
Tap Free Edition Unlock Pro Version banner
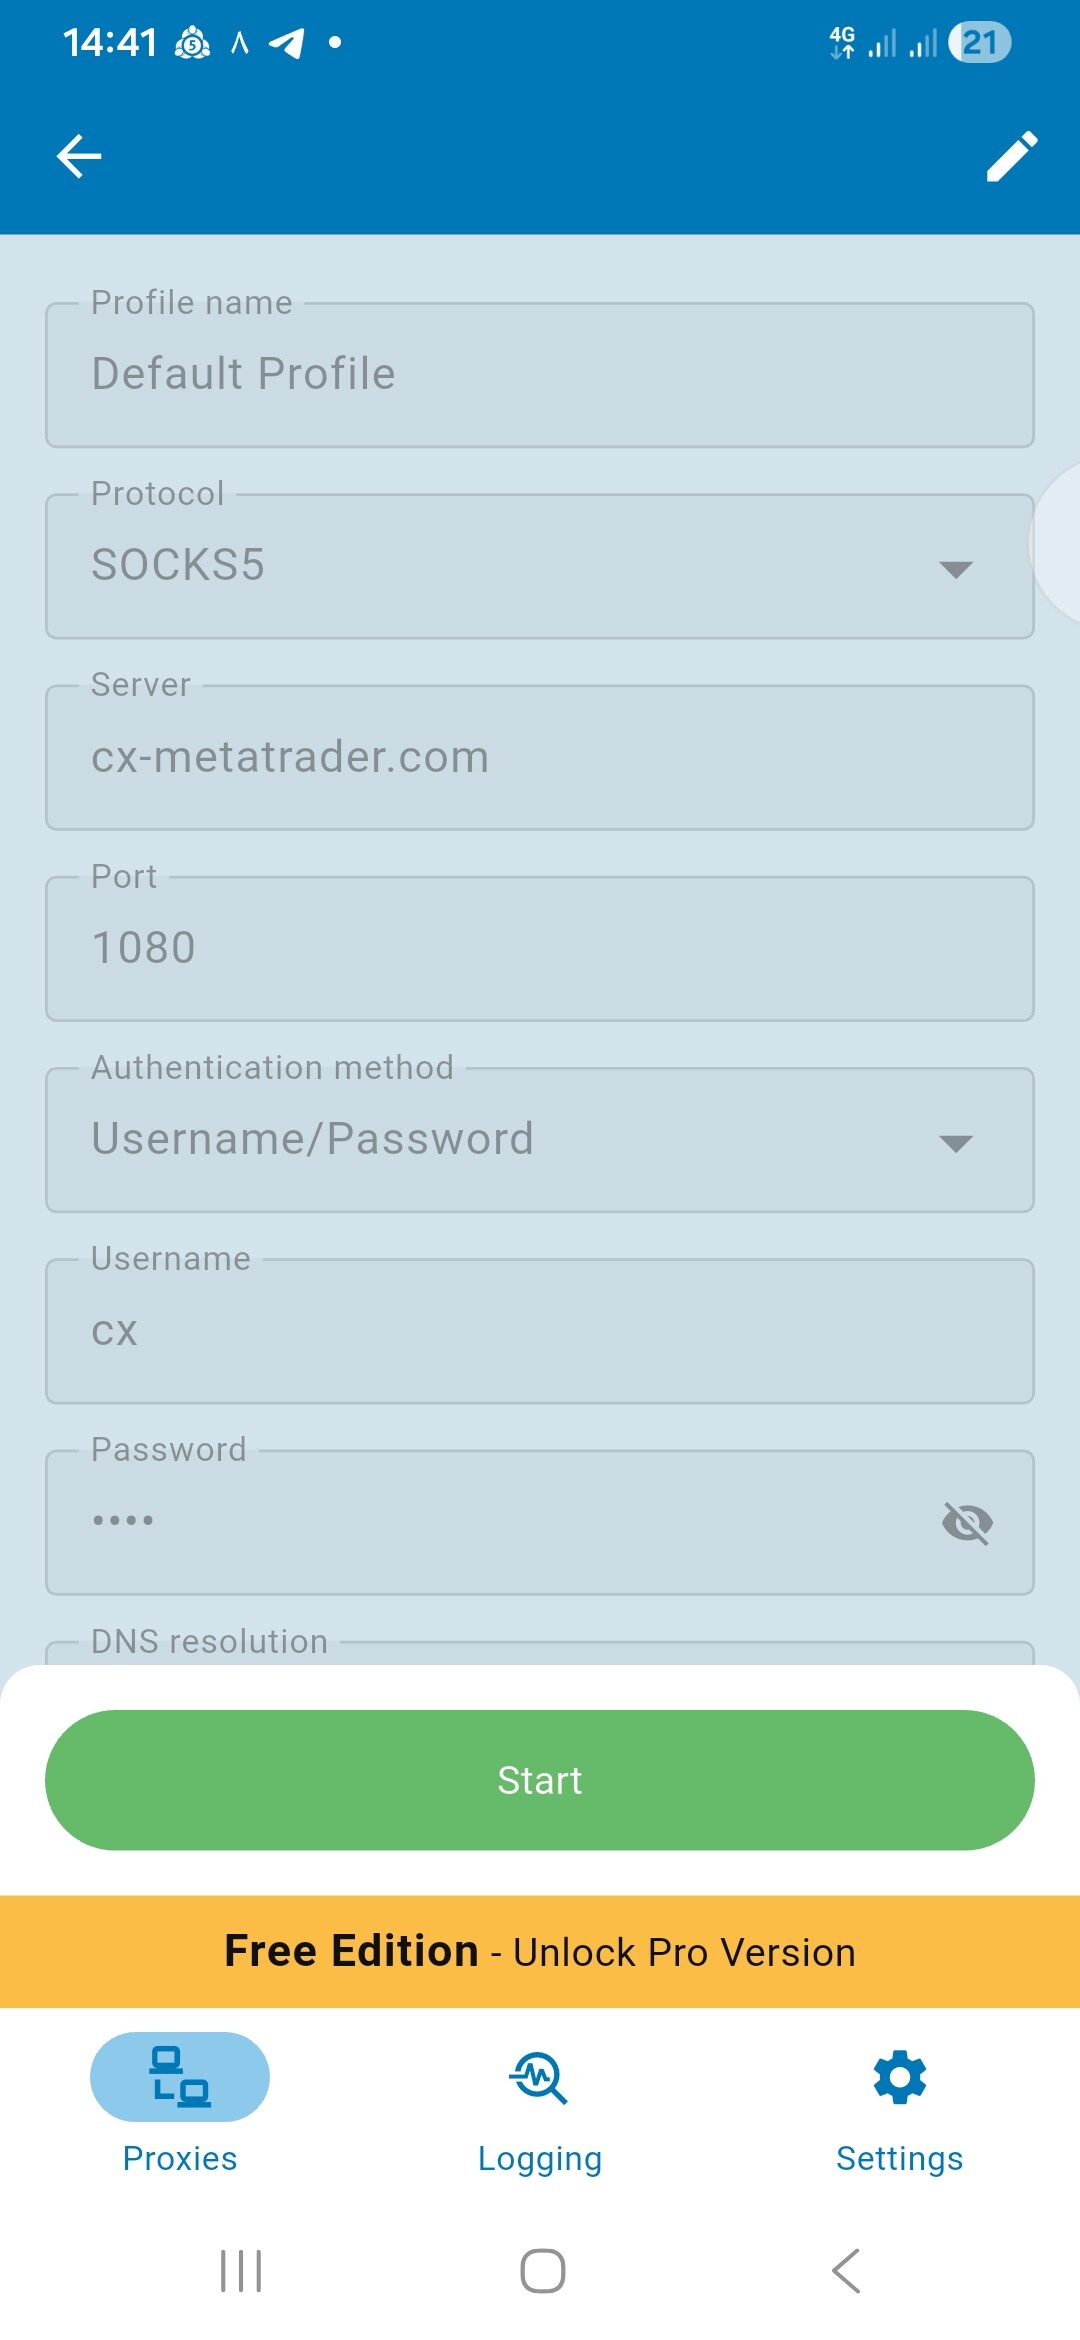[x=540, y=1951]
